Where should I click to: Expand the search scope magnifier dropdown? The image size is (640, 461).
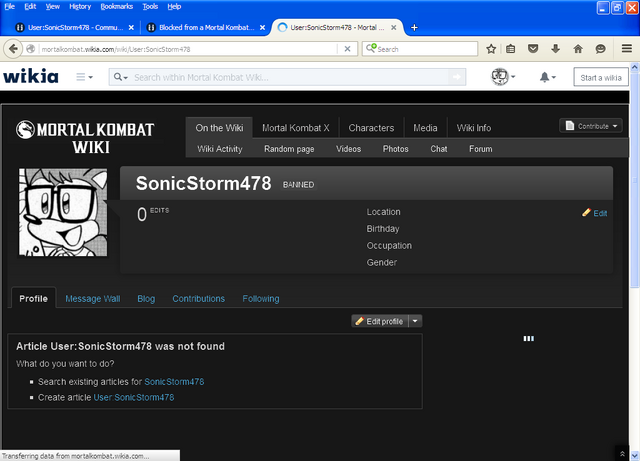coord(120,77)
